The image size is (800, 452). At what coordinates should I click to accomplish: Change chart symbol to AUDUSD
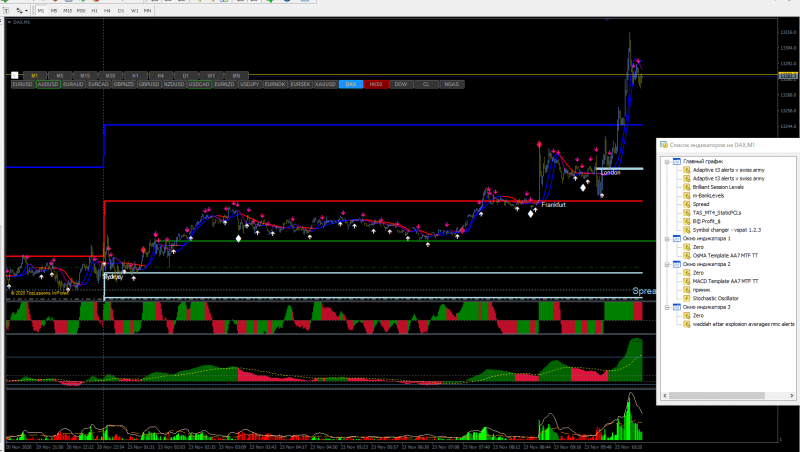click(48, 84)
